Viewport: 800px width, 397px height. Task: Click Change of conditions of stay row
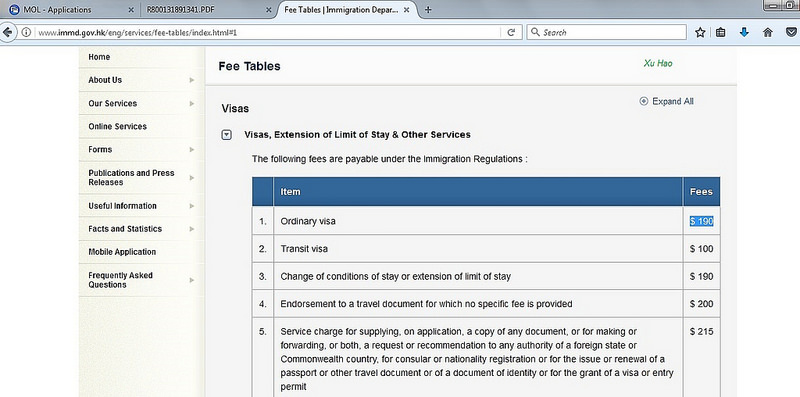click(395, 277)
